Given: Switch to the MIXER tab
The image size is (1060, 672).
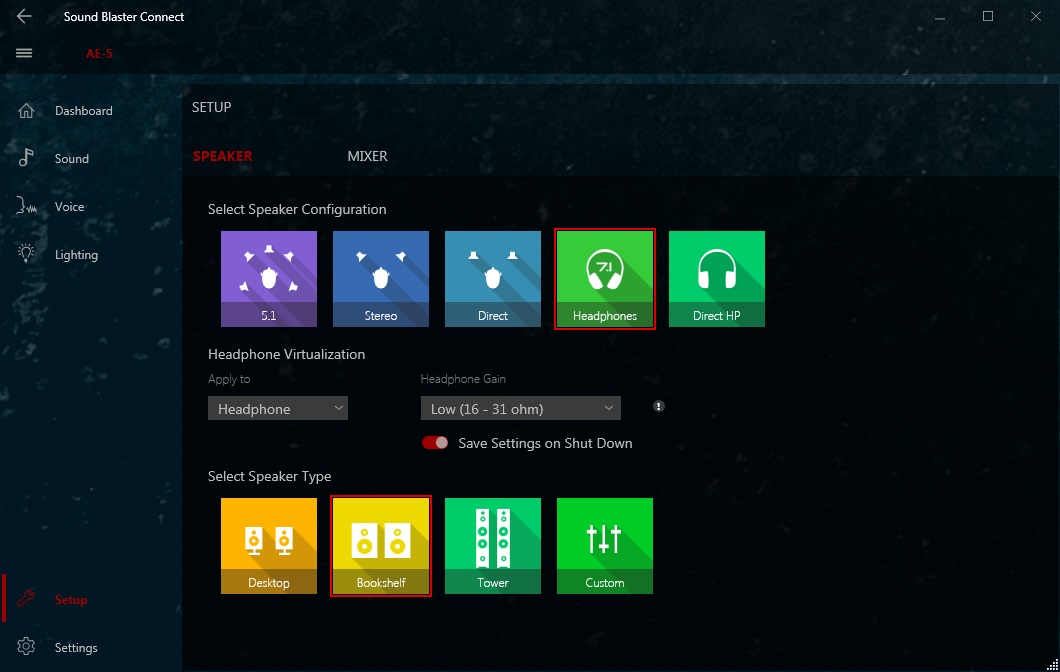Looking at the screenshot, I should tap(367, 156).
